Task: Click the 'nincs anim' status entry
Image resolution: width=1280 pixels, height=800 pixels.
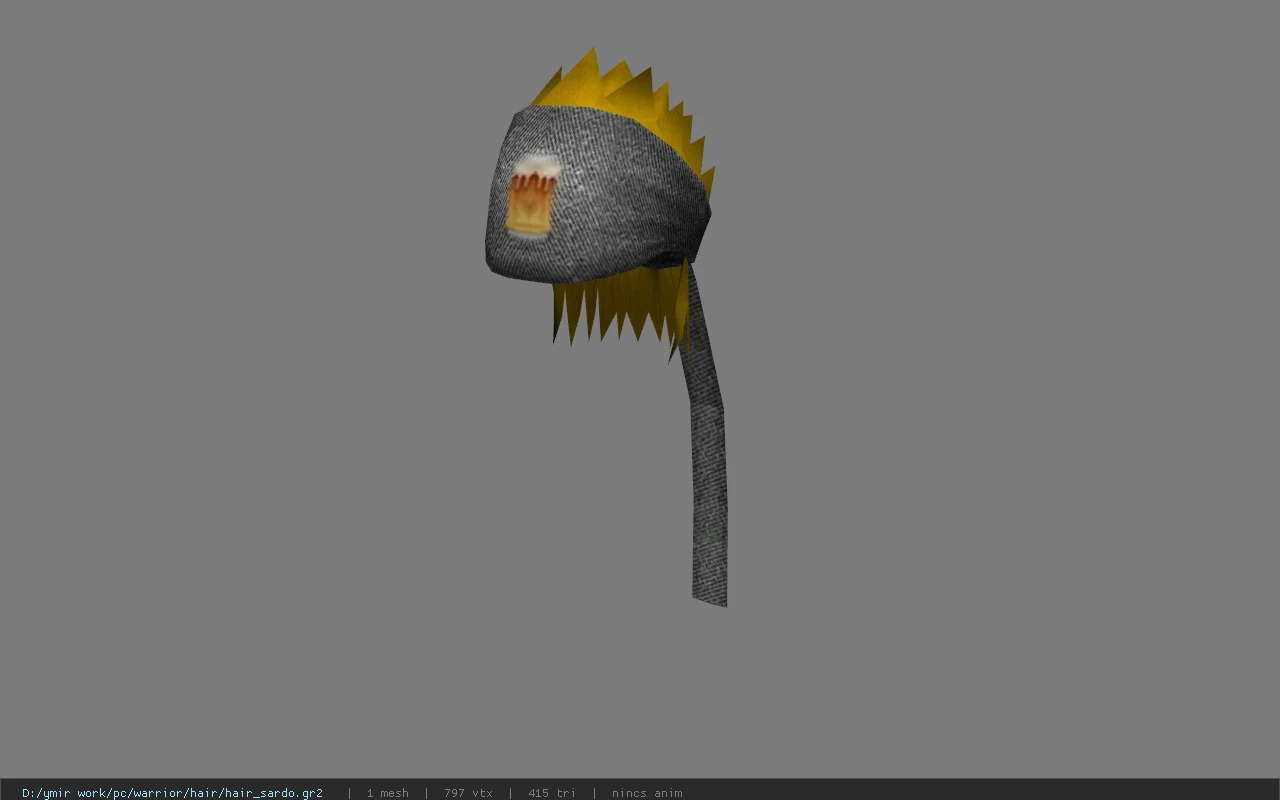Action: (647, 793)
